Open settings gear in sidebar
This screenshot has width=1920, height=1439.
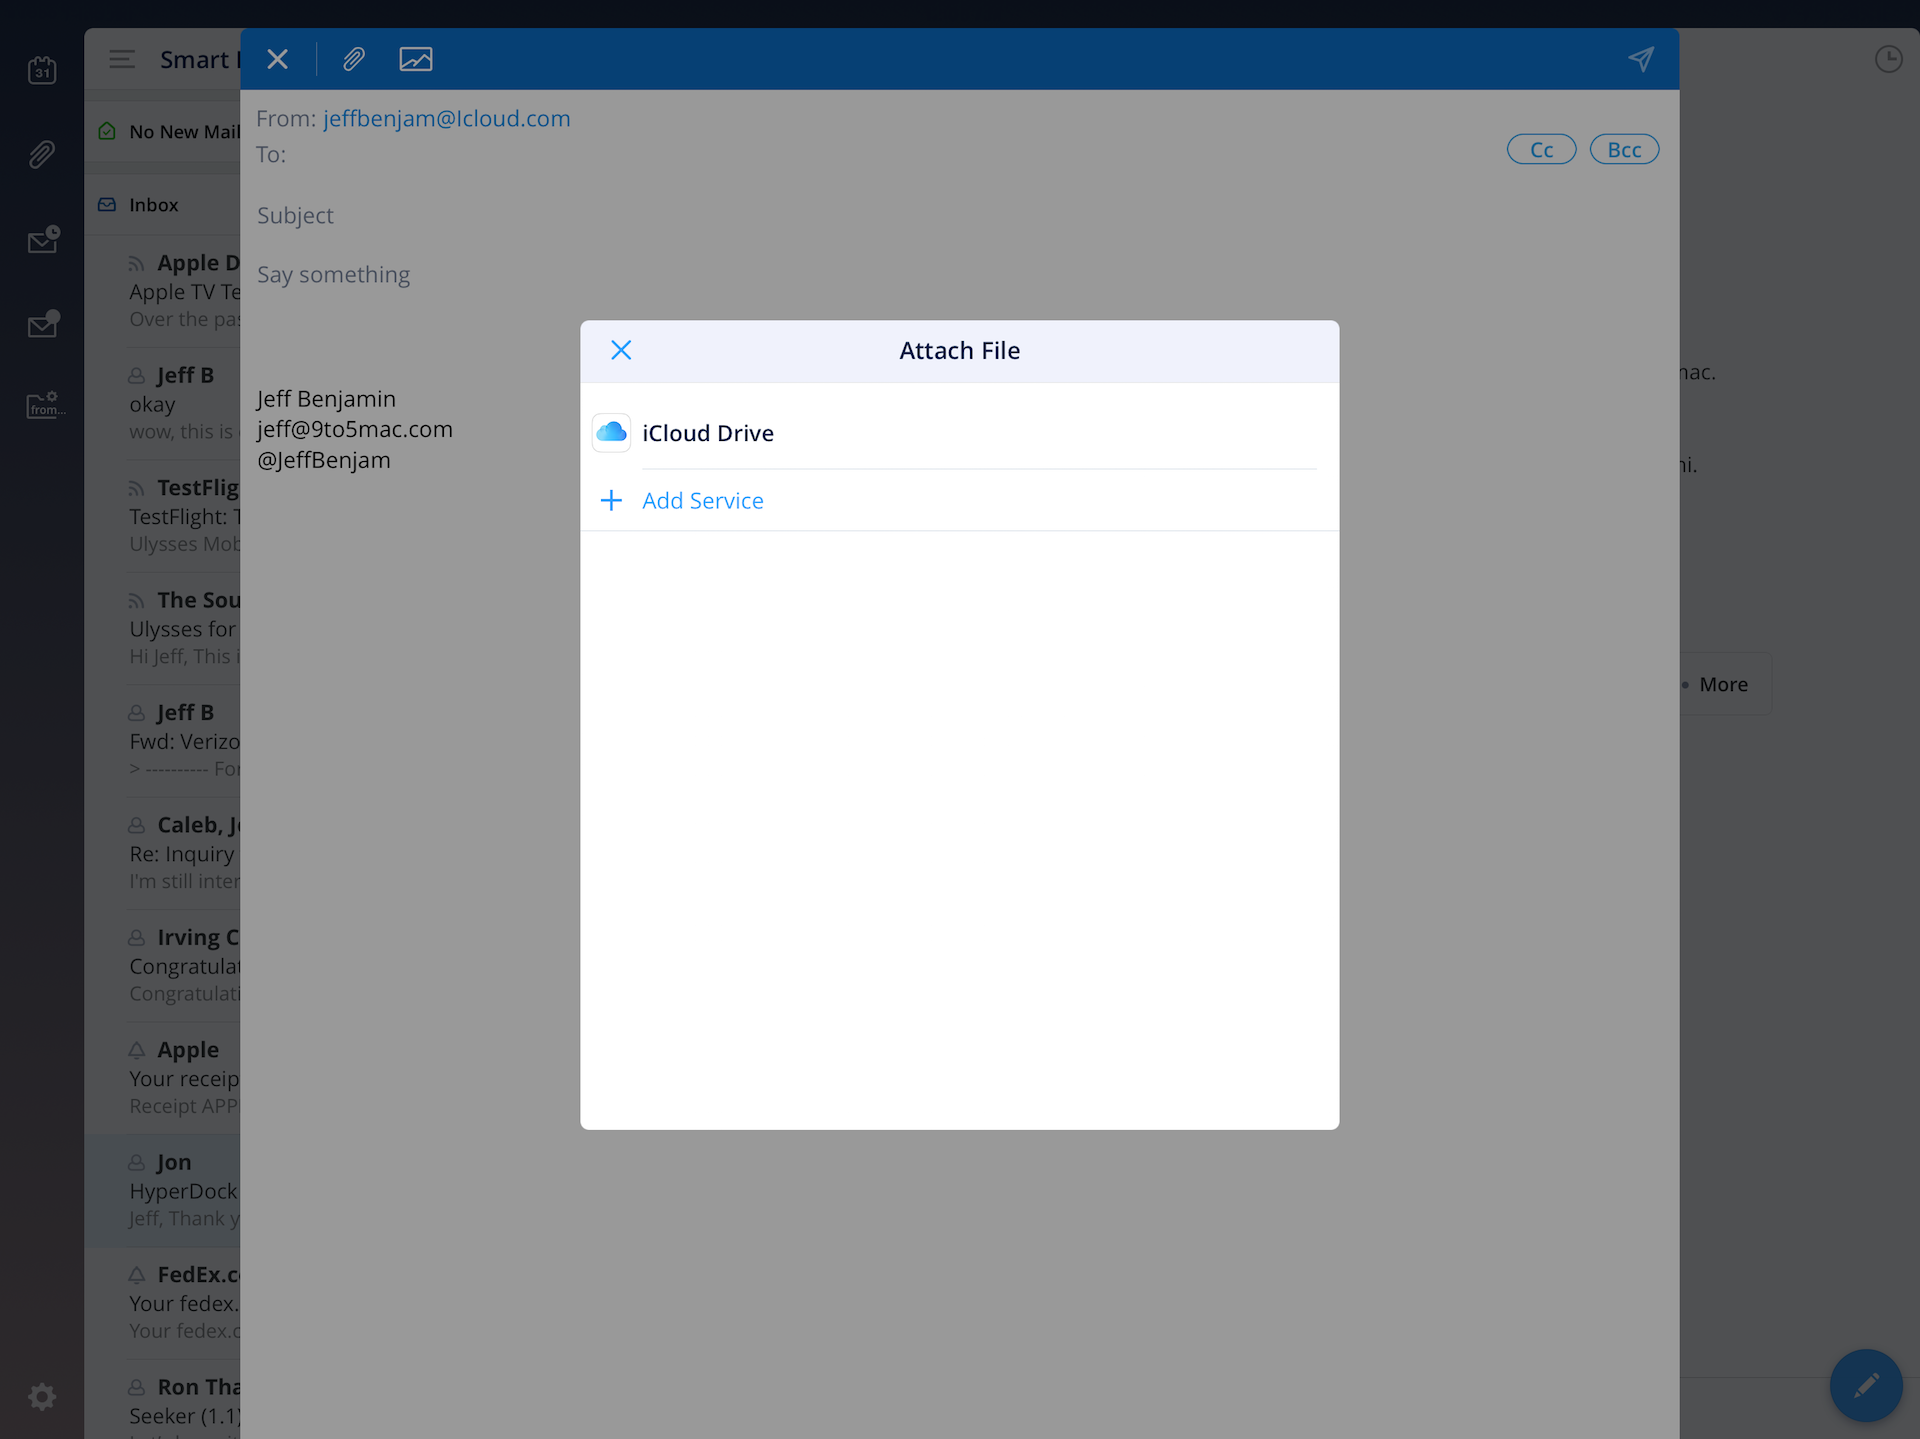point(42,1396)
